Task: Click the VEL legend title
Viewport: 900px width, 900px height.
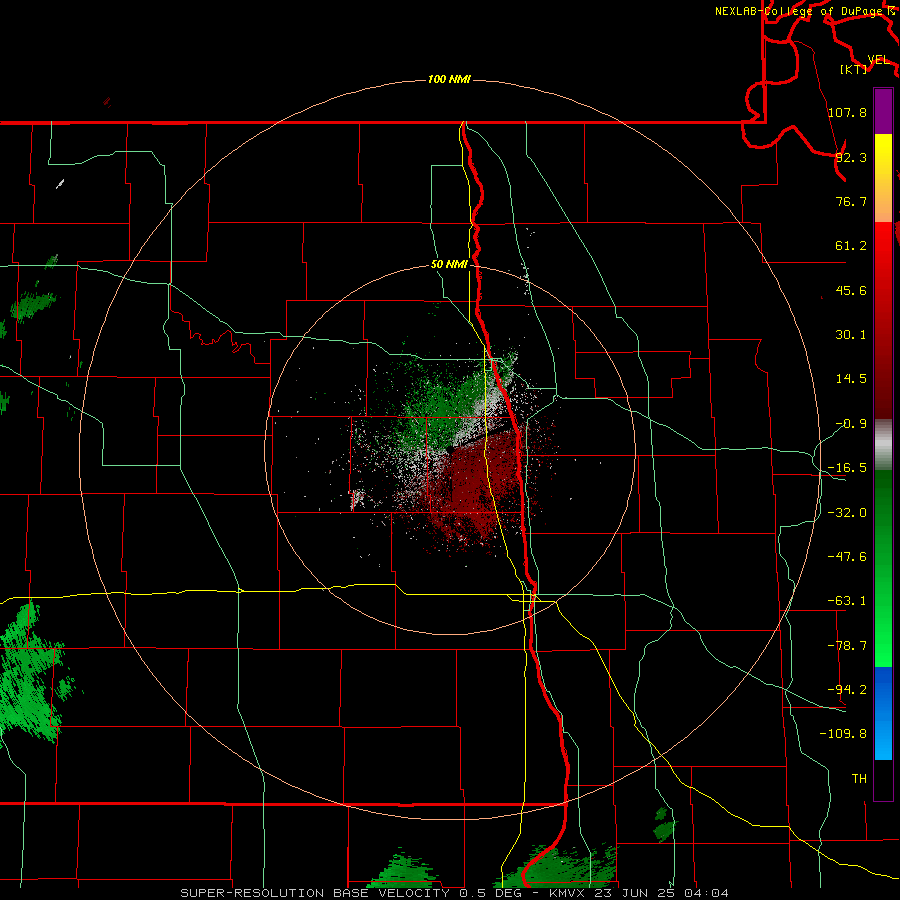Action: click(878, 60)
